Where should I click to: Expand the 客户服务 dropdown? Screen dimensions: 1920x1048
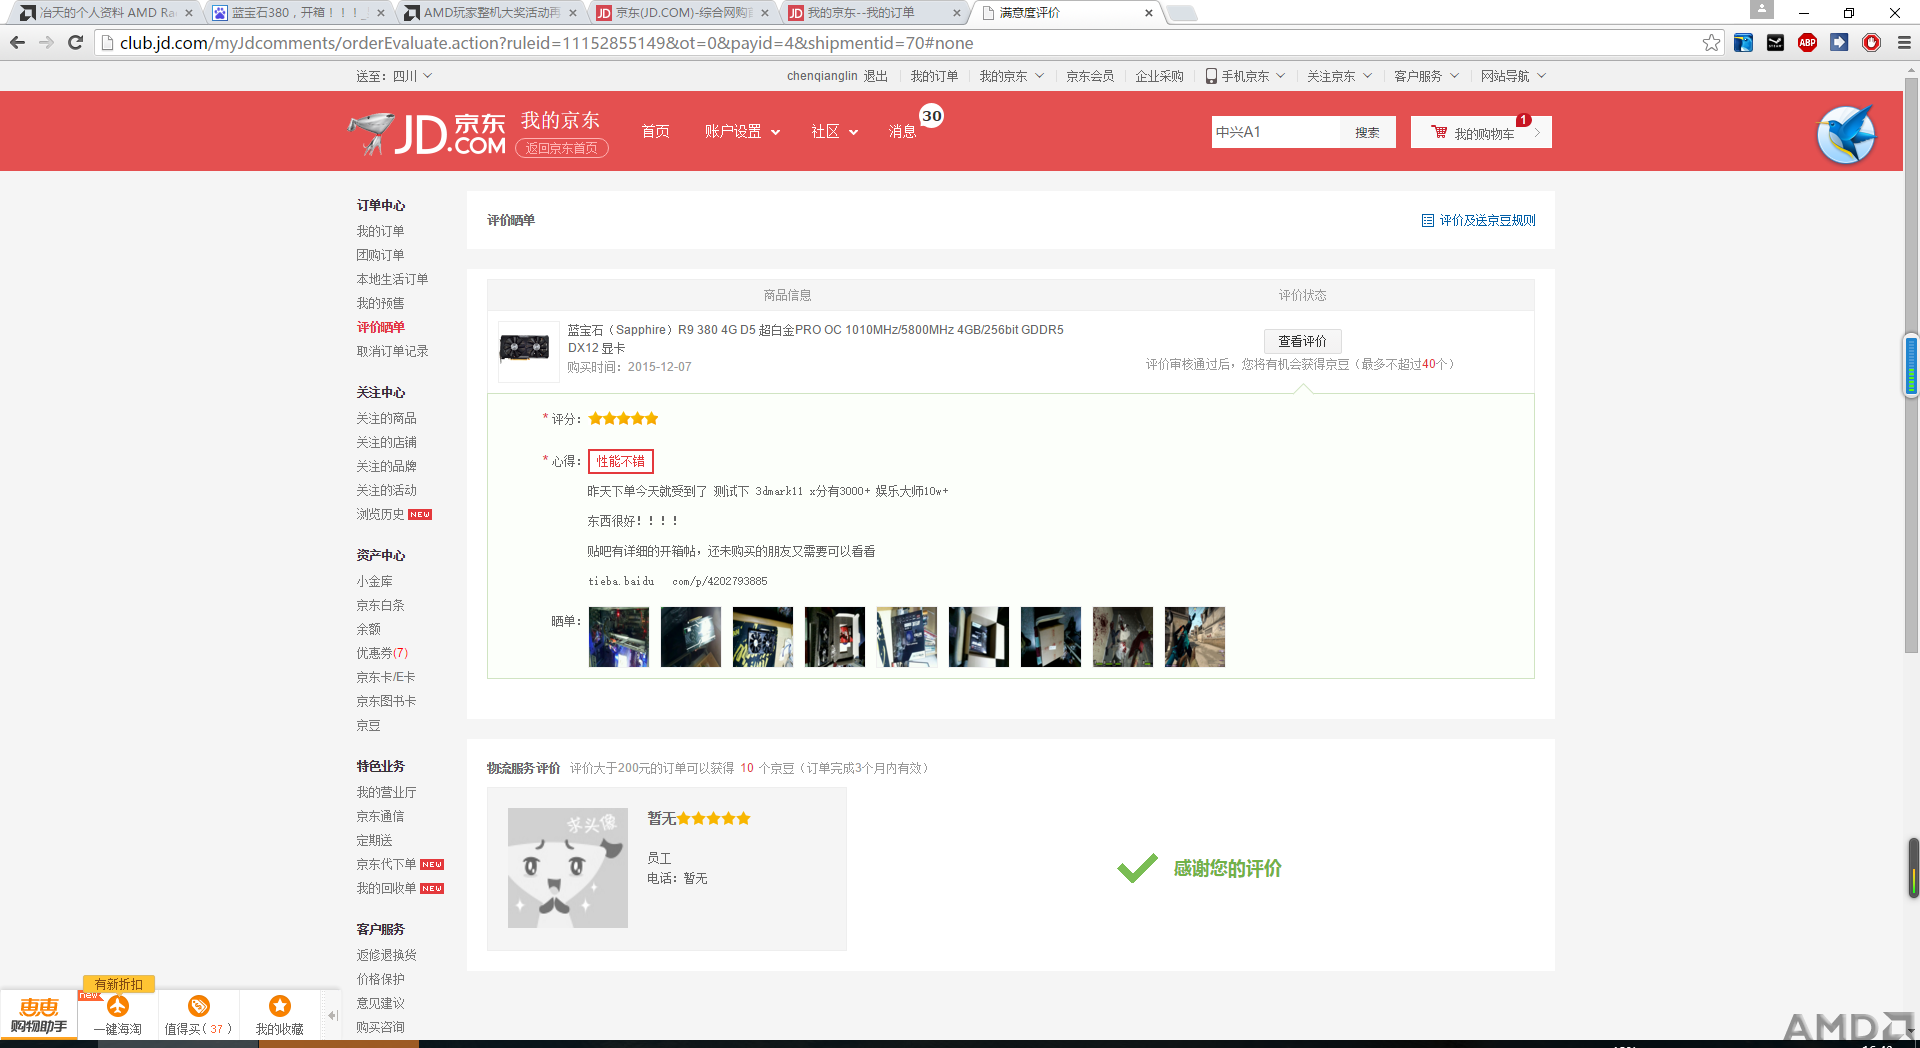point(1427,76)
